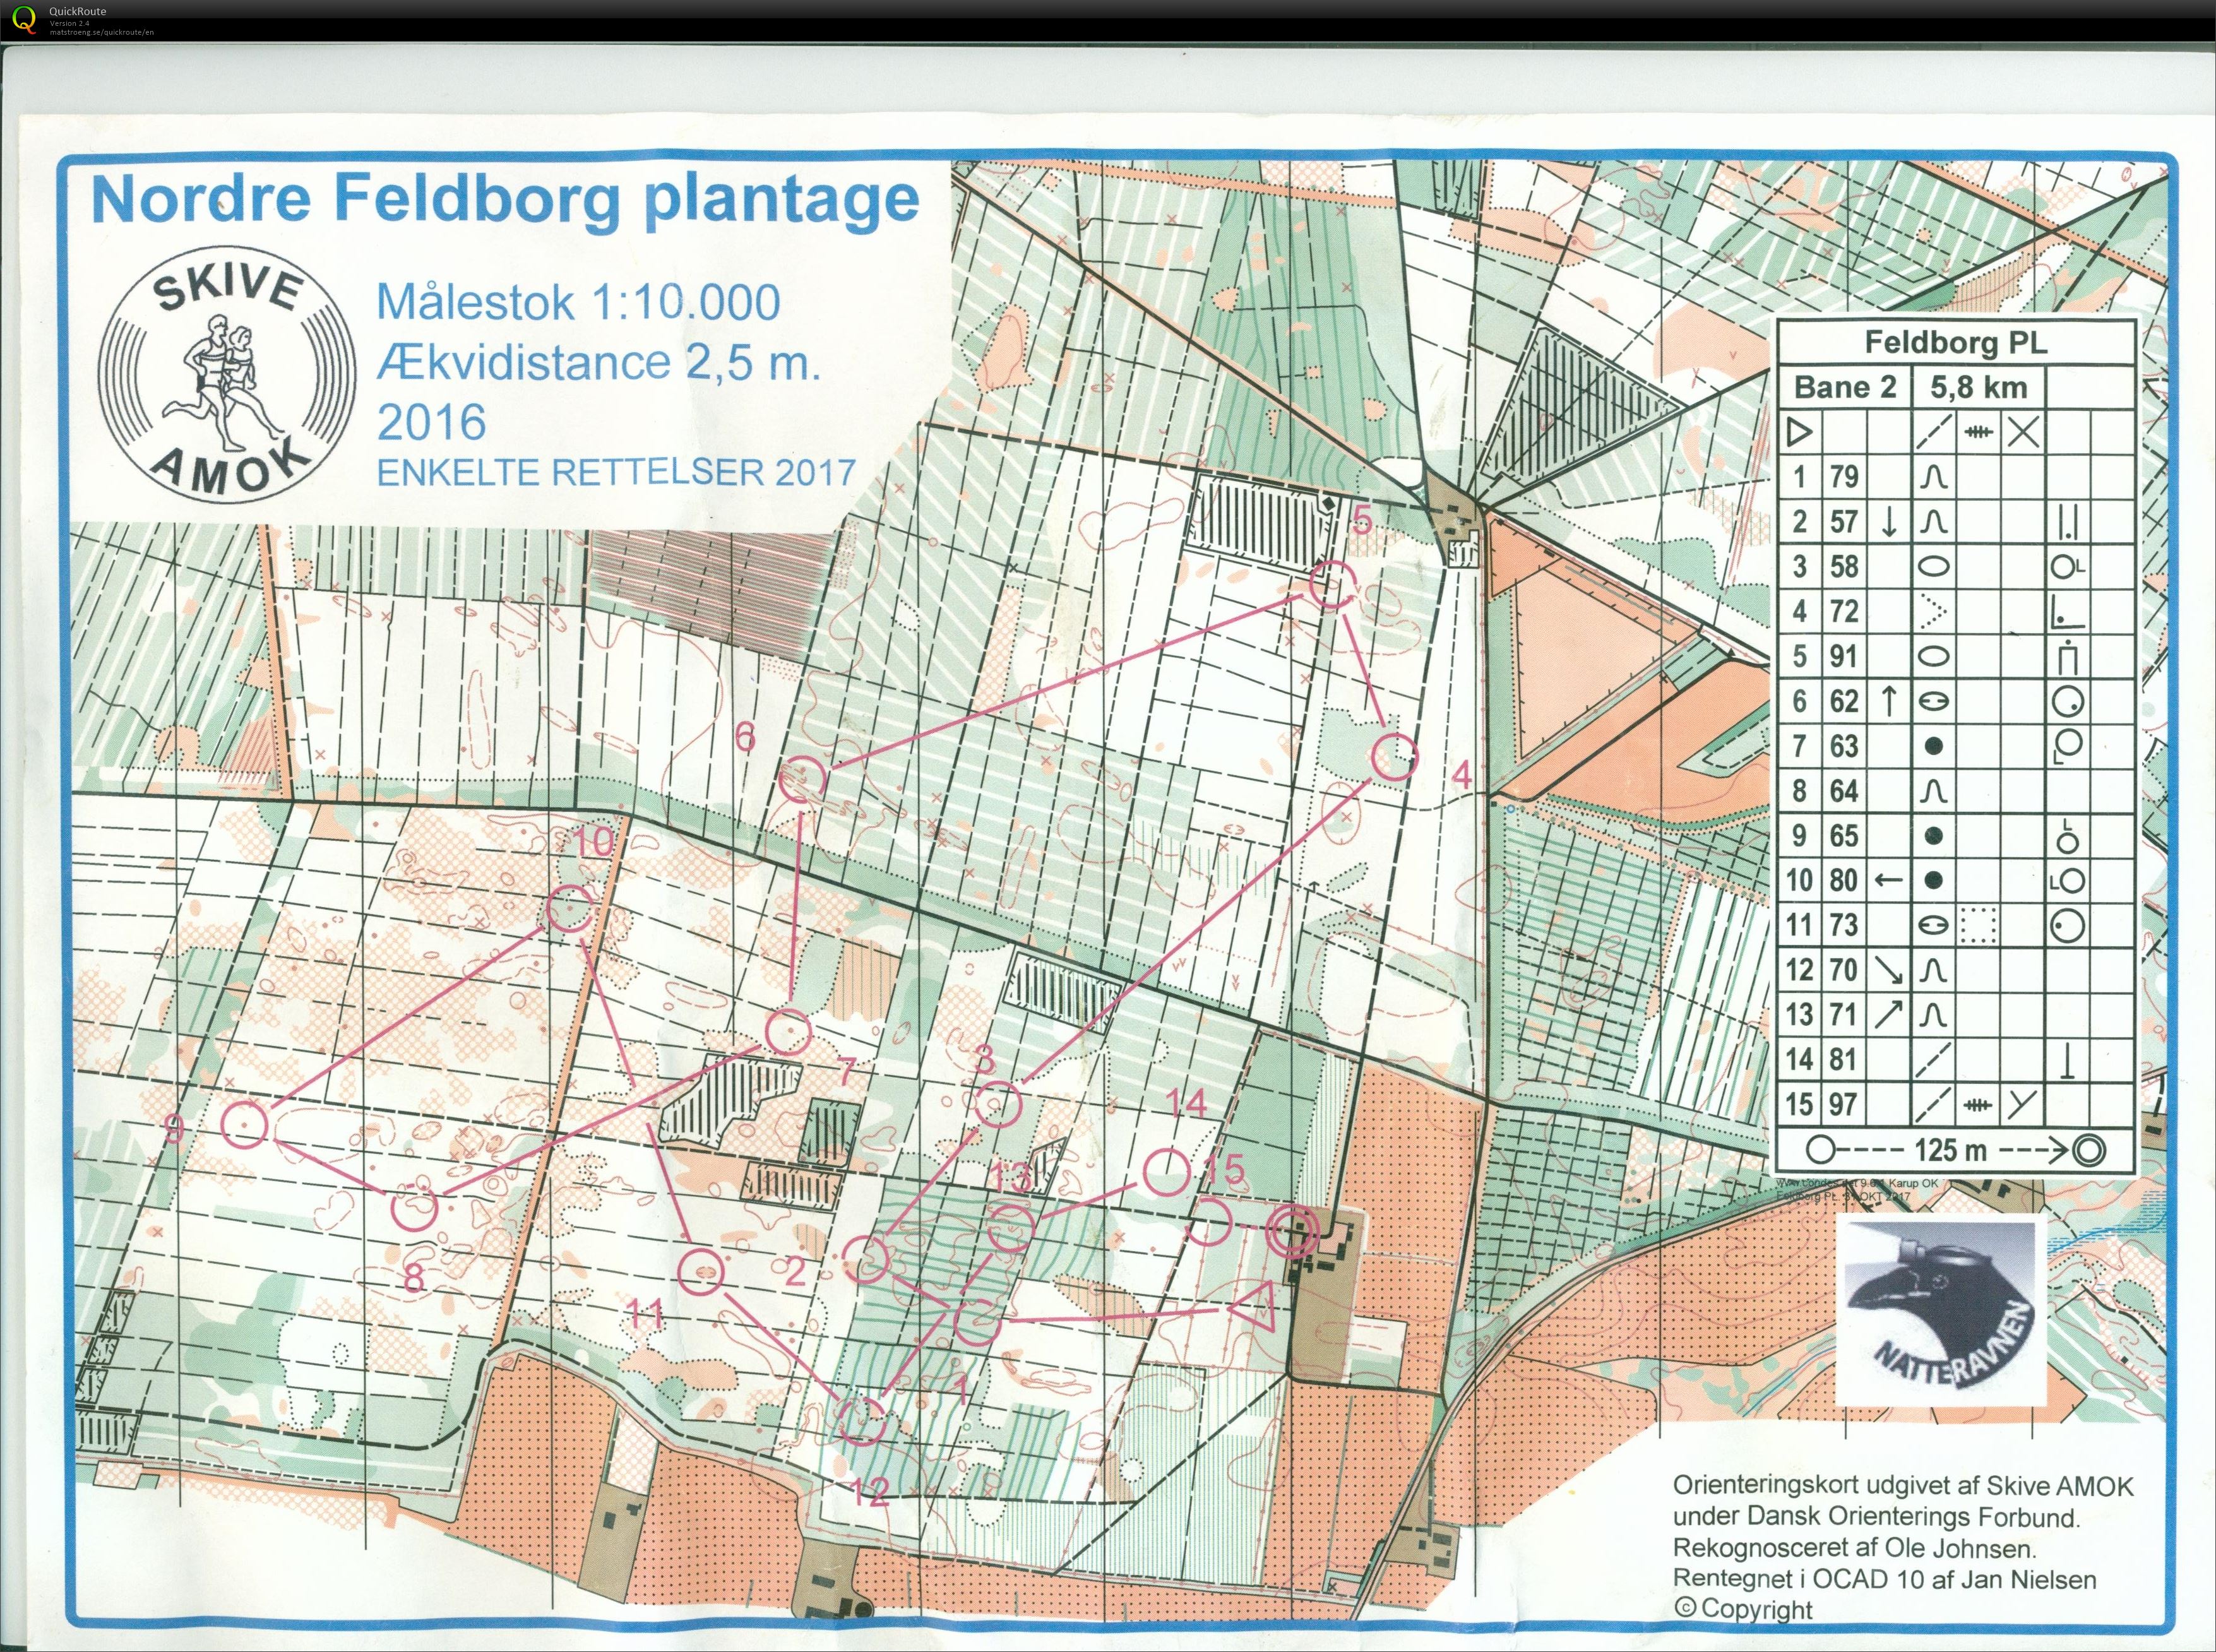Click control circle 7 on the map

tap(788, 1032)
